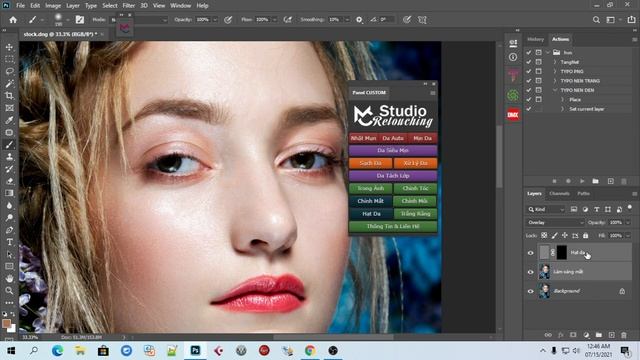Select the Magic Wand tool
Screen dimensions: 640x360
[9, 84]
